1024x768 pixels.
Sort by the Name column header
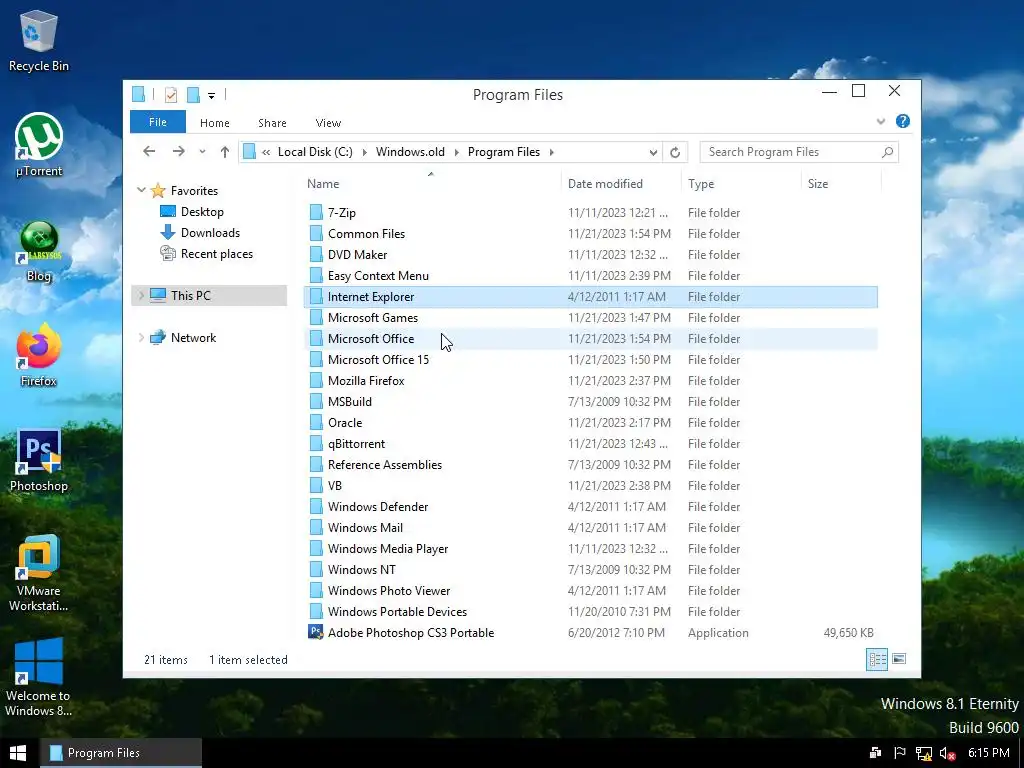click(431, 184)
